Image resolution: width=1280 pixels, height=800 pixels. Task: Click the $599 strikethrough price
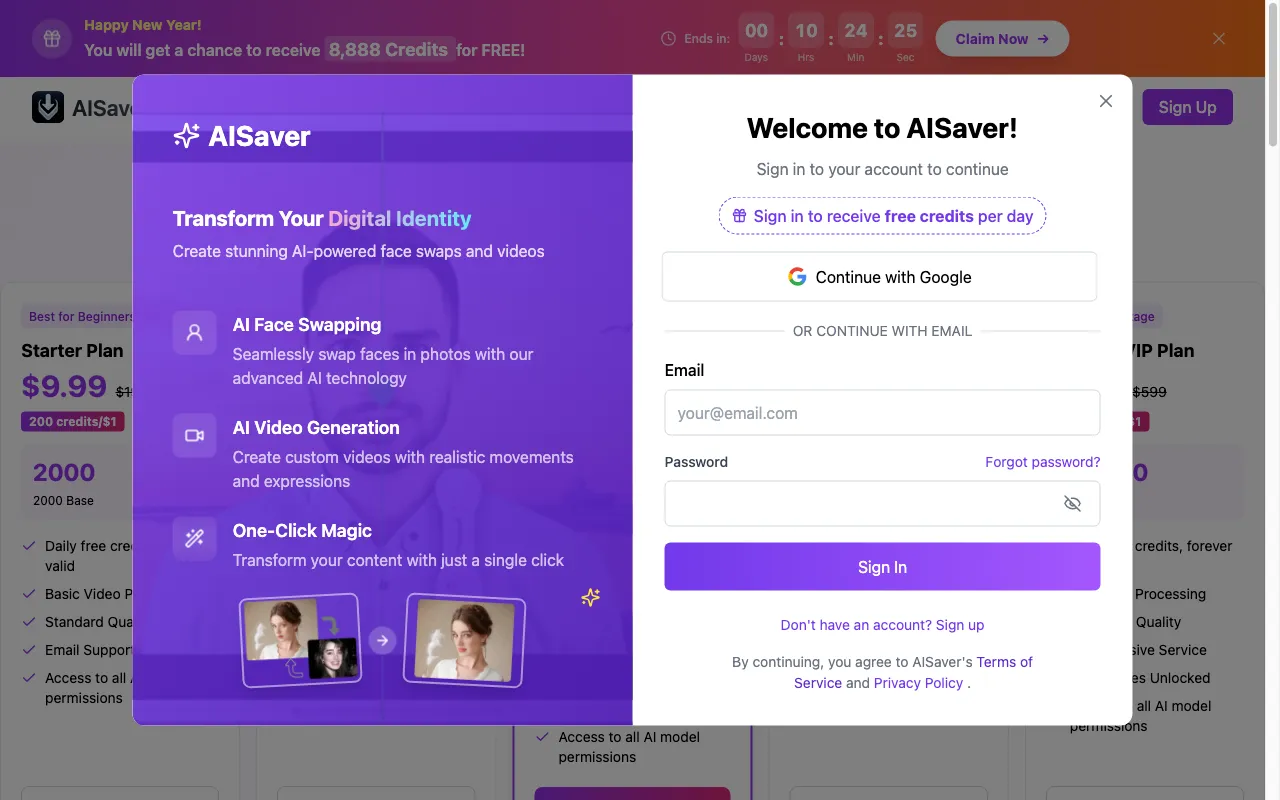pos(1149,392)
